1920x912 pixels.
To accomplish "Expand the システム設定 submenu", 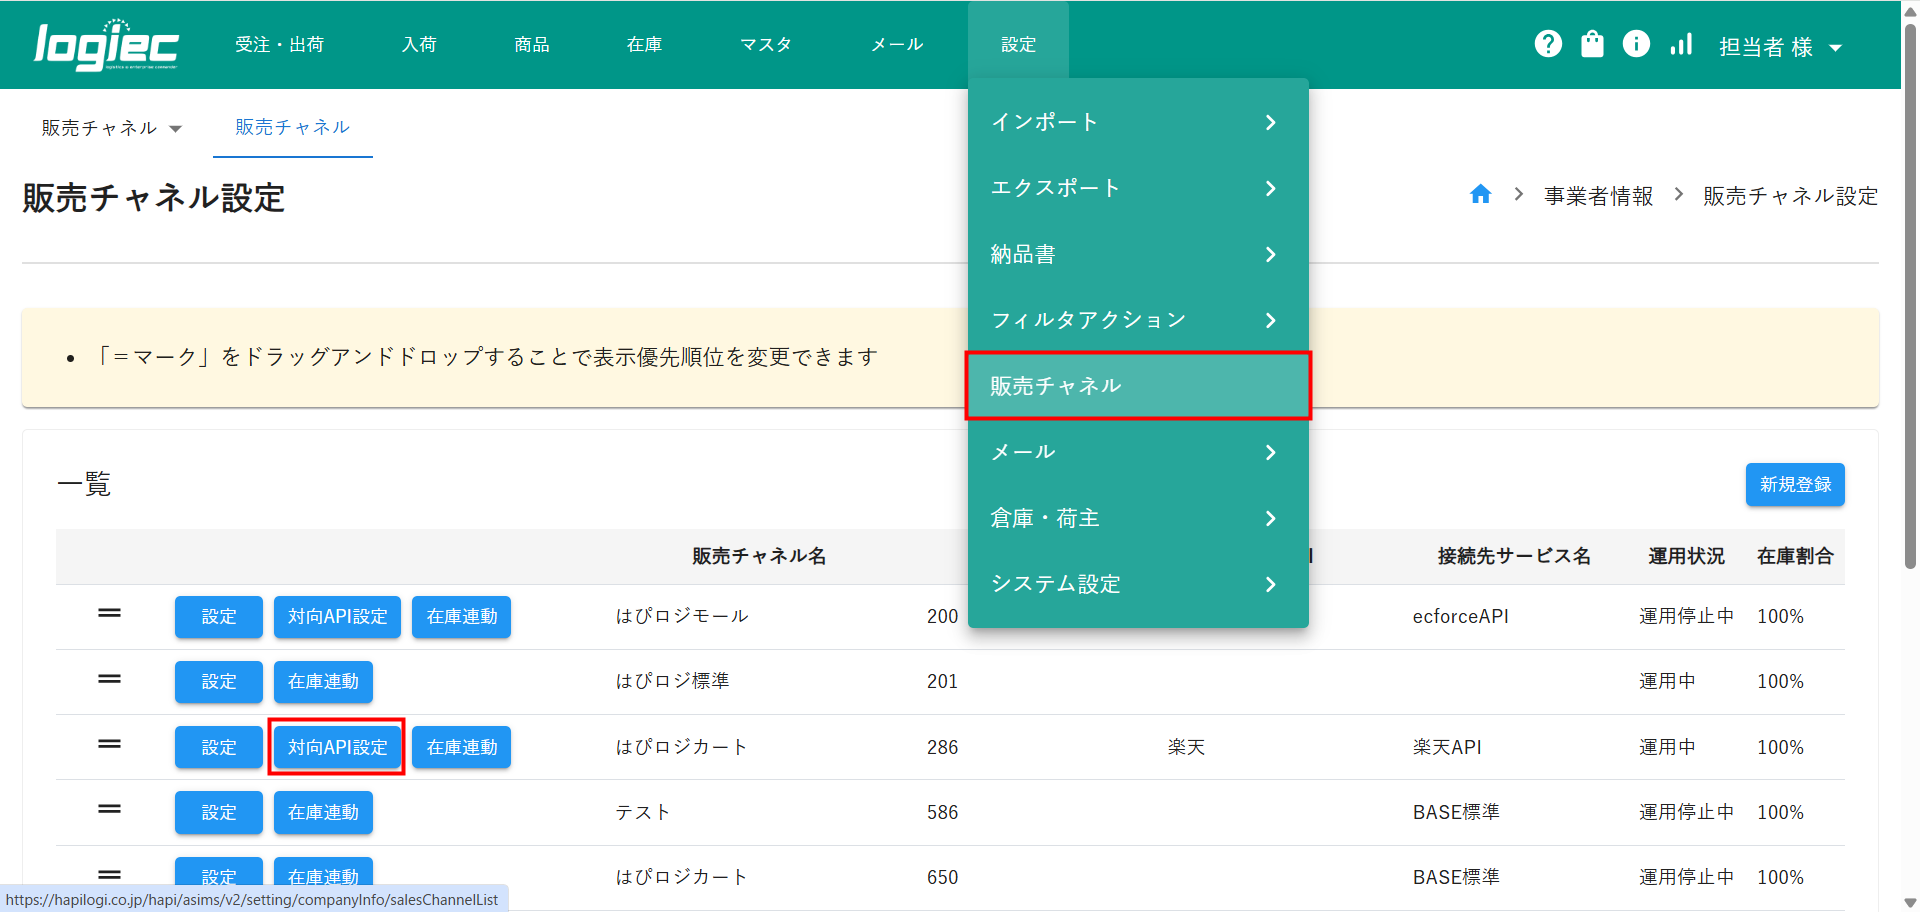I will [1137, 584].
